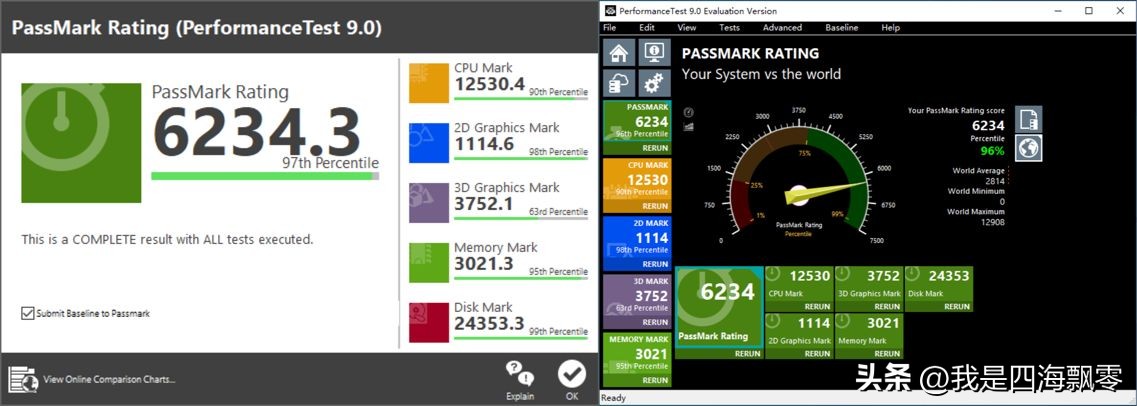Click the World Maximum 12908 value
Screen dimensions: 1137x406
tap(991, 222)
